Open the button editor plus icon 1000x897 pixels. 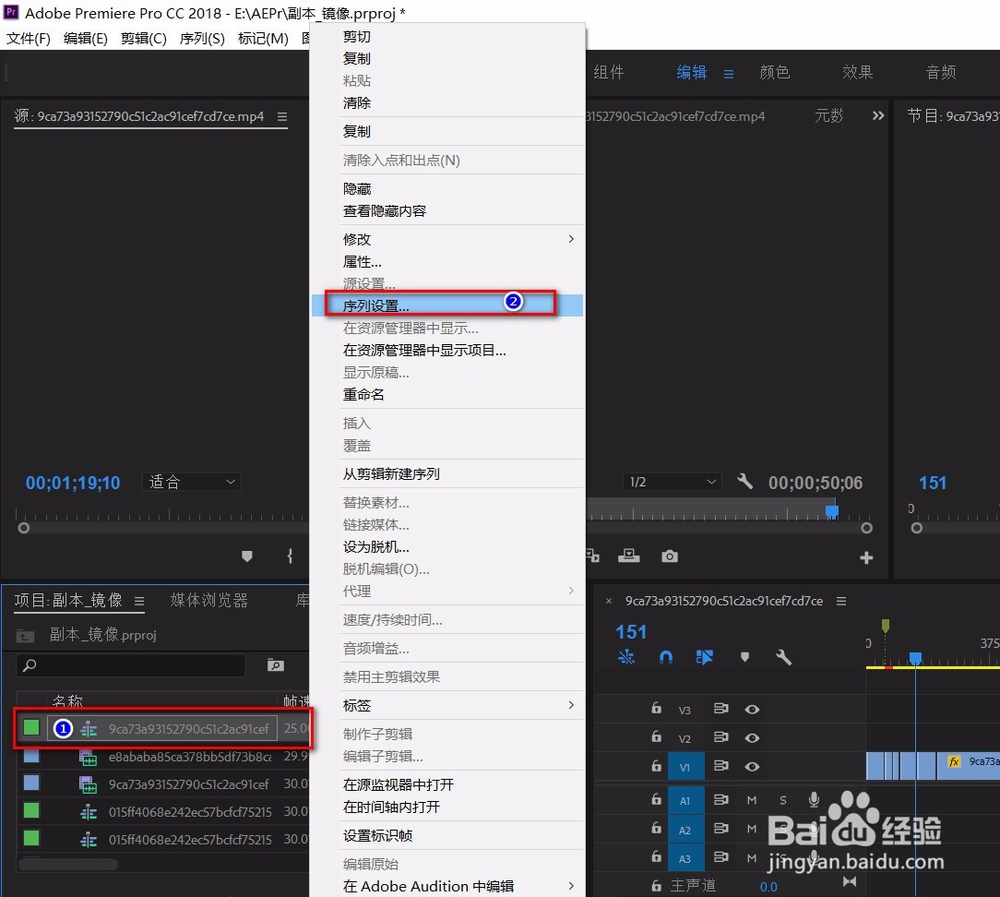click(x=866, y=558)
